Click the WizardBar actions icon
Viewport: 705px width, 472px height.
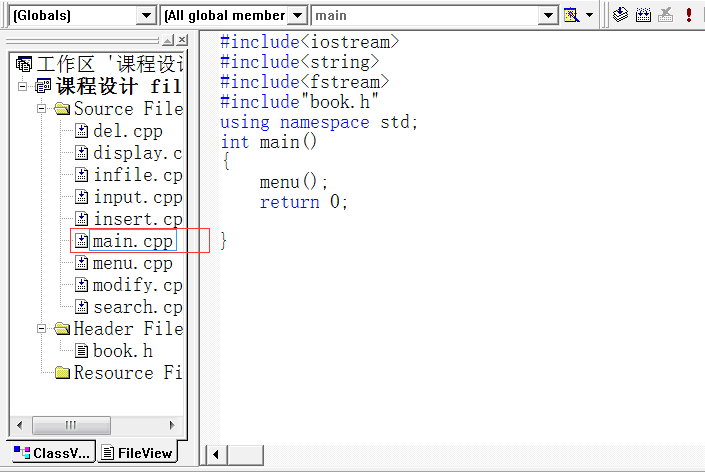click(571, 15)
